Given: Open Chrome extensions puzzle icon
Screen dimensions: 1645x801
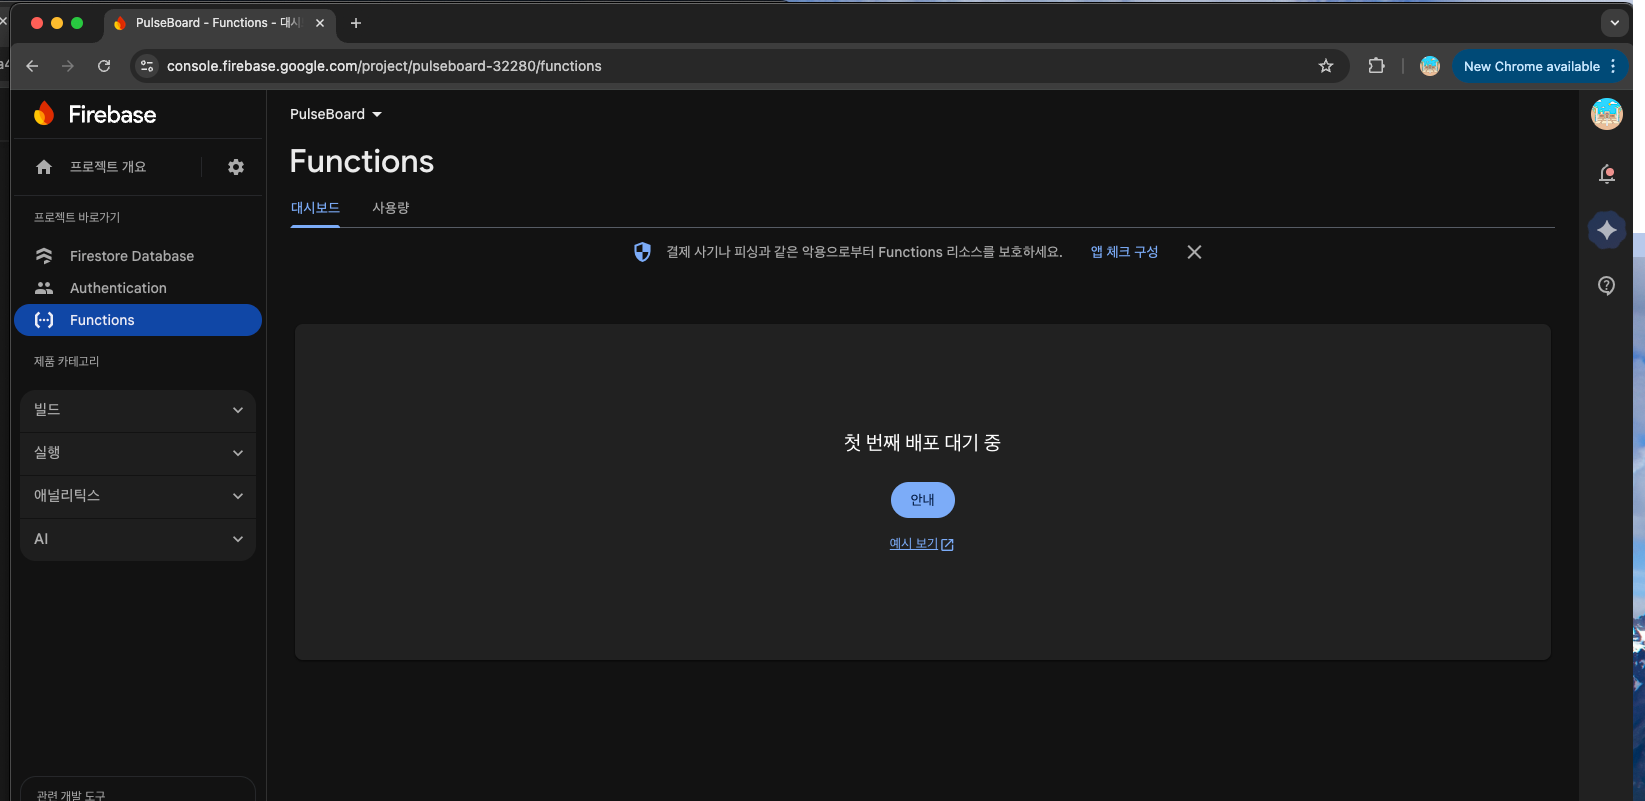Looking at the screenshot, I should [1377, 66].
